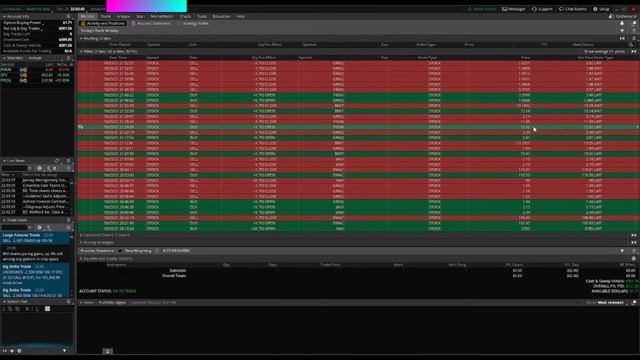The height and width of the screenshot is (360, 640).
Task: Open Account Info gadget menu icon
Action: pyautogui.click(x=68, y=16)
